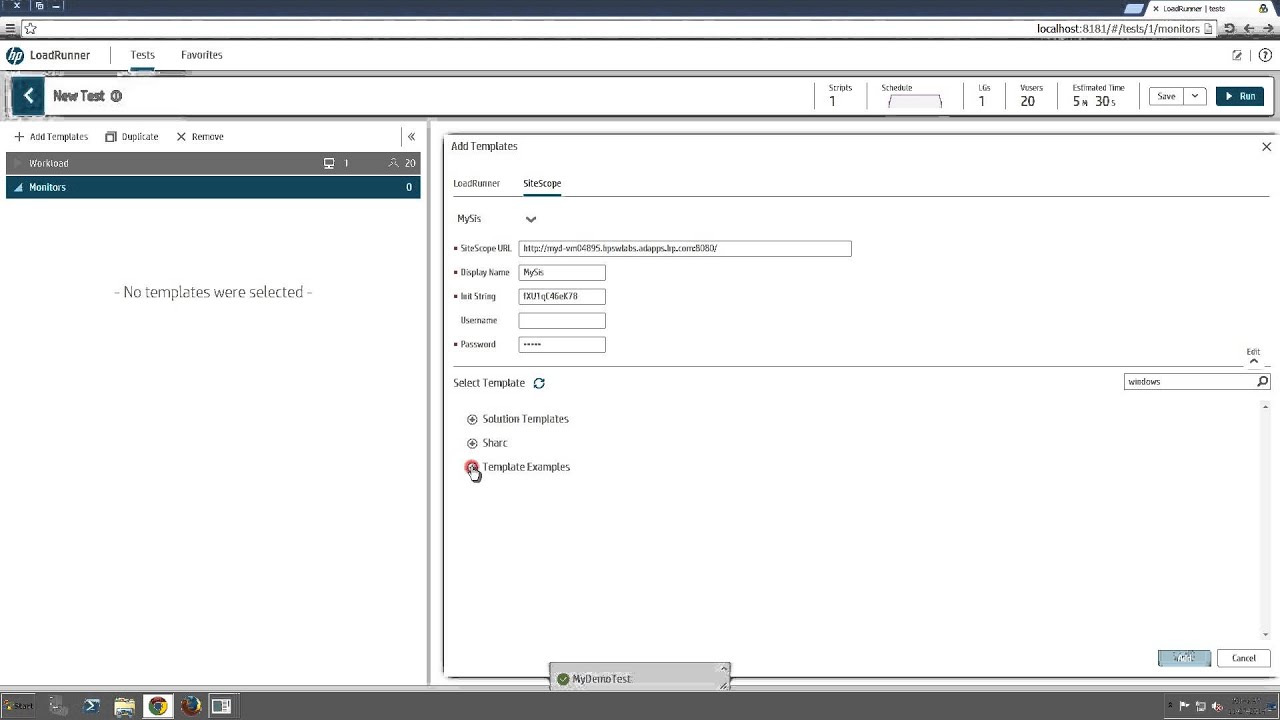Open the Save options dropdown arrow
The image size is (1280, 720).
(x=1194, y=97)
